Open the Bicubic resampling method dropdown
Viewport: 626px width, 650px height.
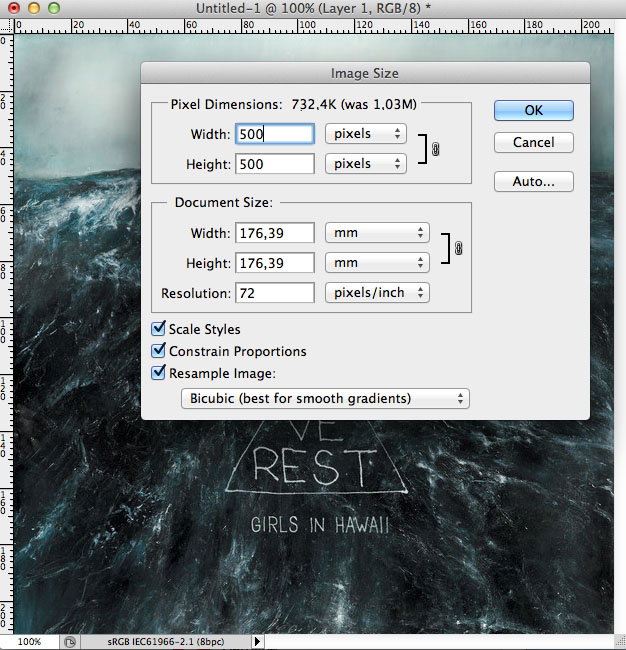(x=325, y=398)
